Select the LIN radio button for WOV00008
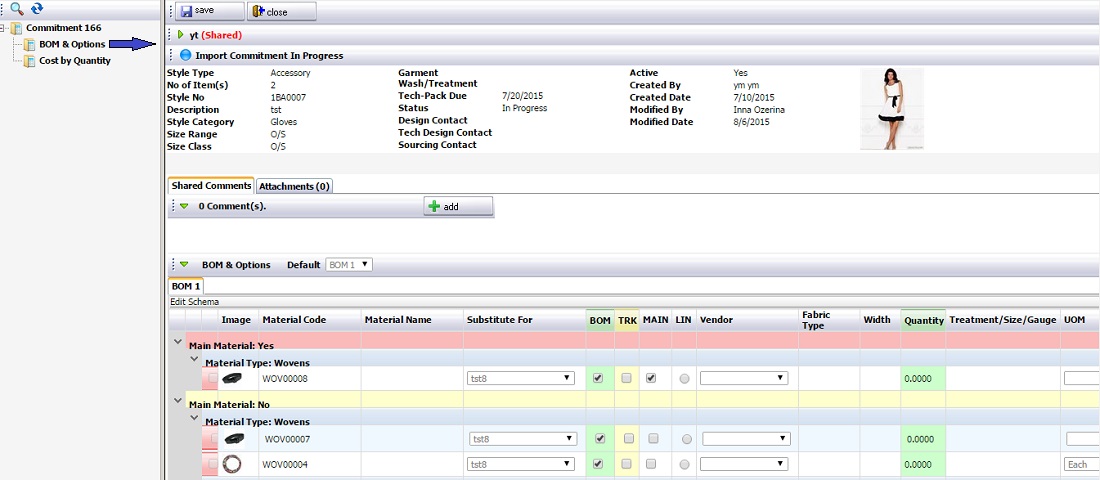Image resolution: width=1100 pixels, height=480 pixels. click(684, 379)
